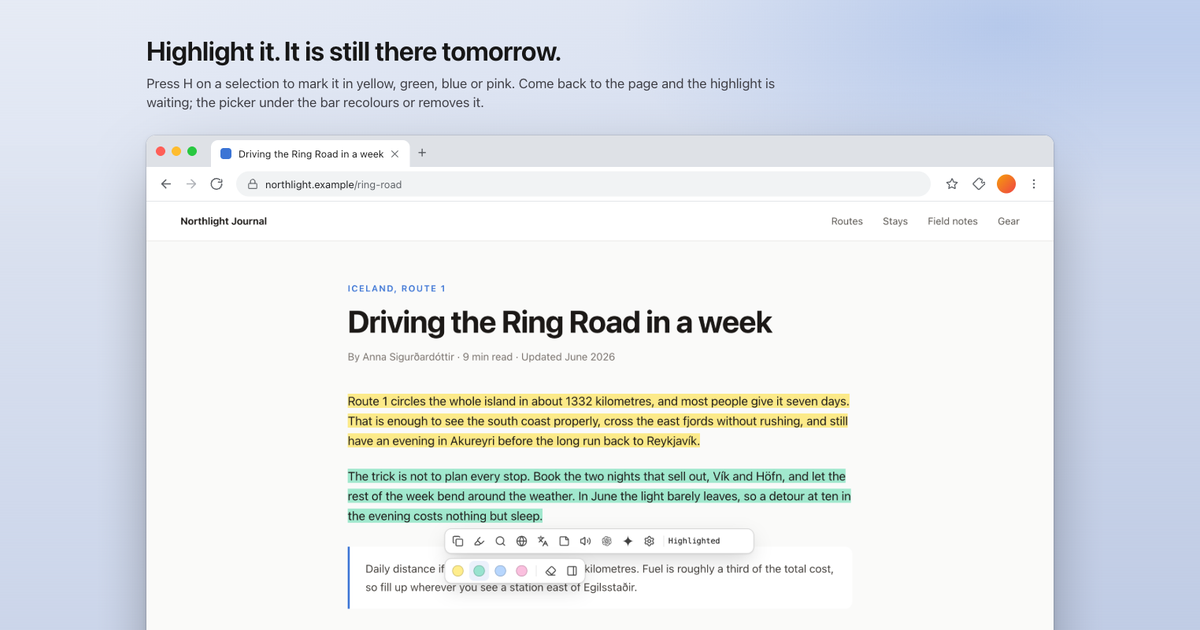The image size is (1200, 630).
Task: Click the globe icon in the selection toolbar
Action: pyautogui.click(x=522, y=541)
